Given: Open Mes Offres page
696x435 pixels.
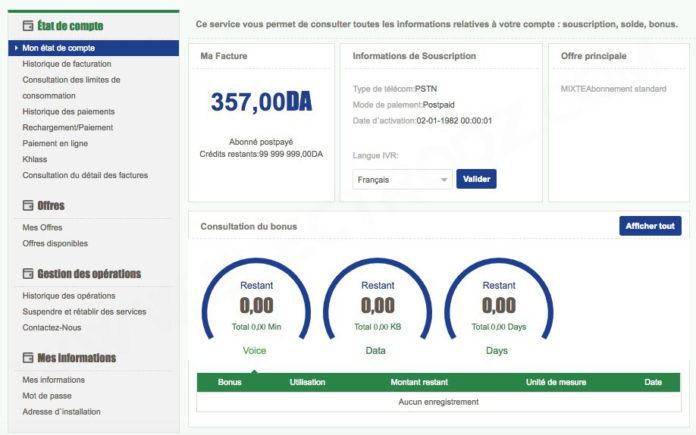Looking at the screenshot, I should tap(42, 228).
